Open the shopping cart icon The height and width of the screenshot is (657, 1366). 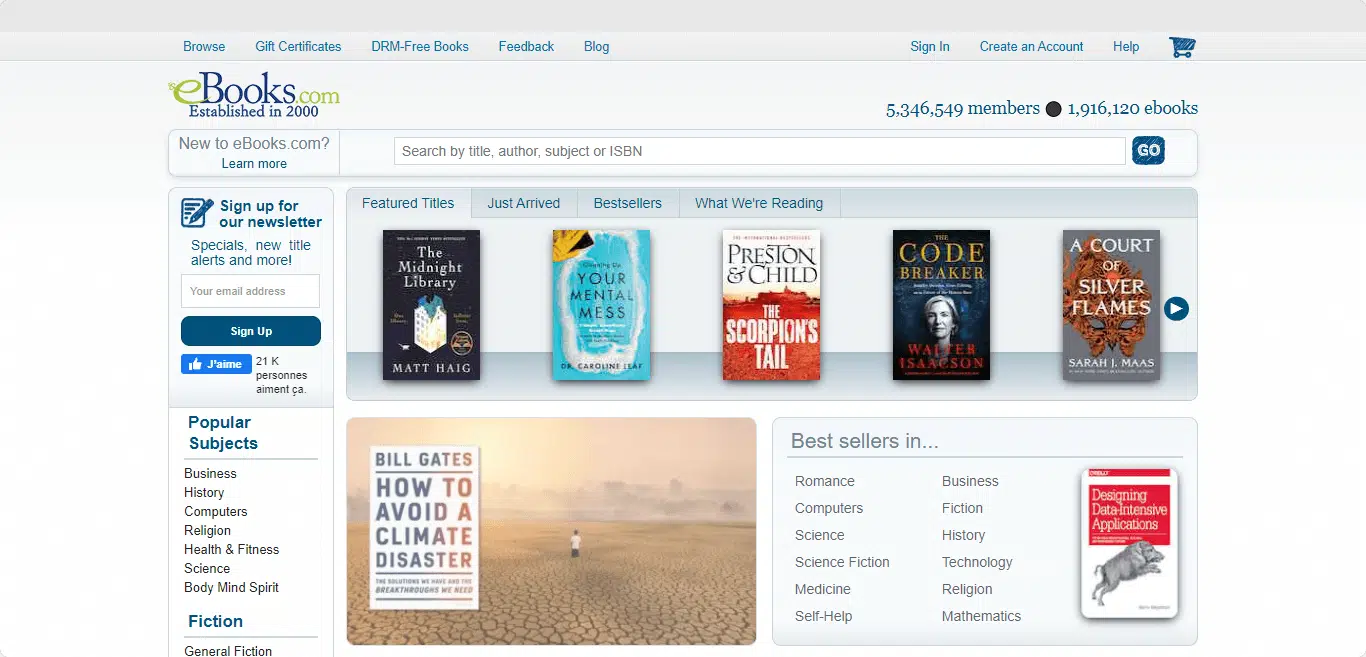pyautogui.click(x=1182, y=47)
